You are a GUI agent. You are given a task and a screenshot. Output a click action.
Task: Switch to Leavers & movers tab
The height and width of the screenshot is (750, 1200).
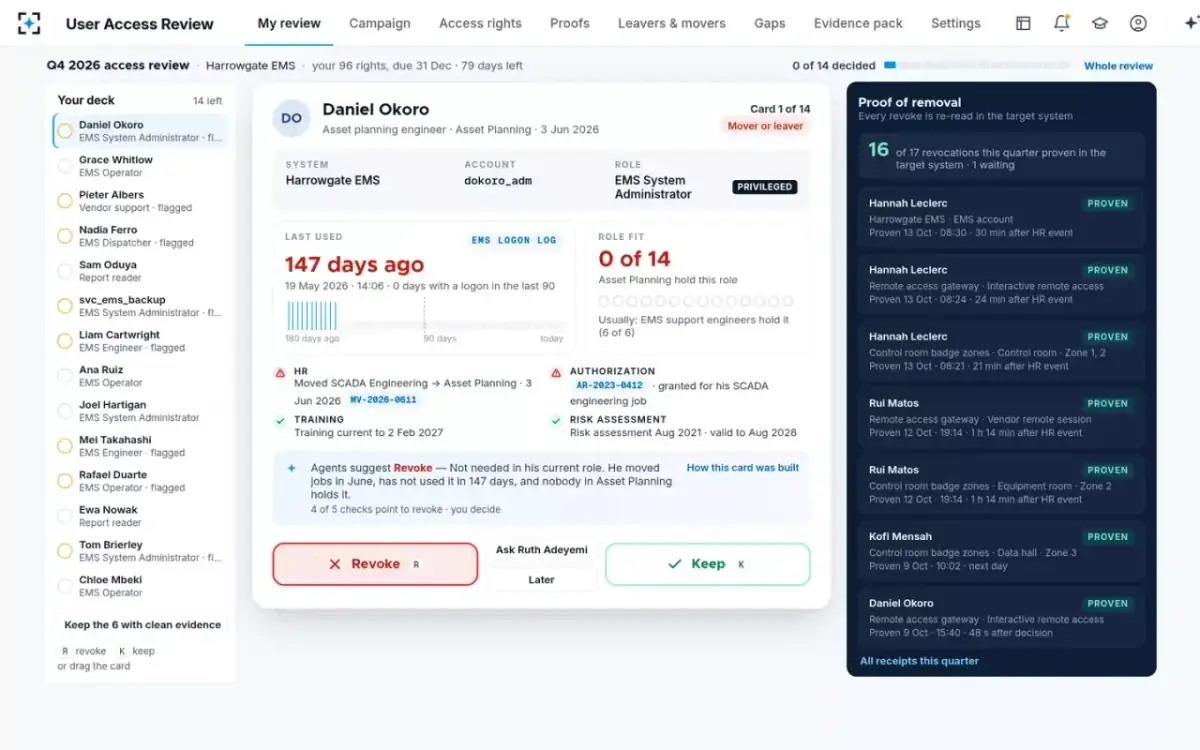pyautogui.click(x=672, y=23)
